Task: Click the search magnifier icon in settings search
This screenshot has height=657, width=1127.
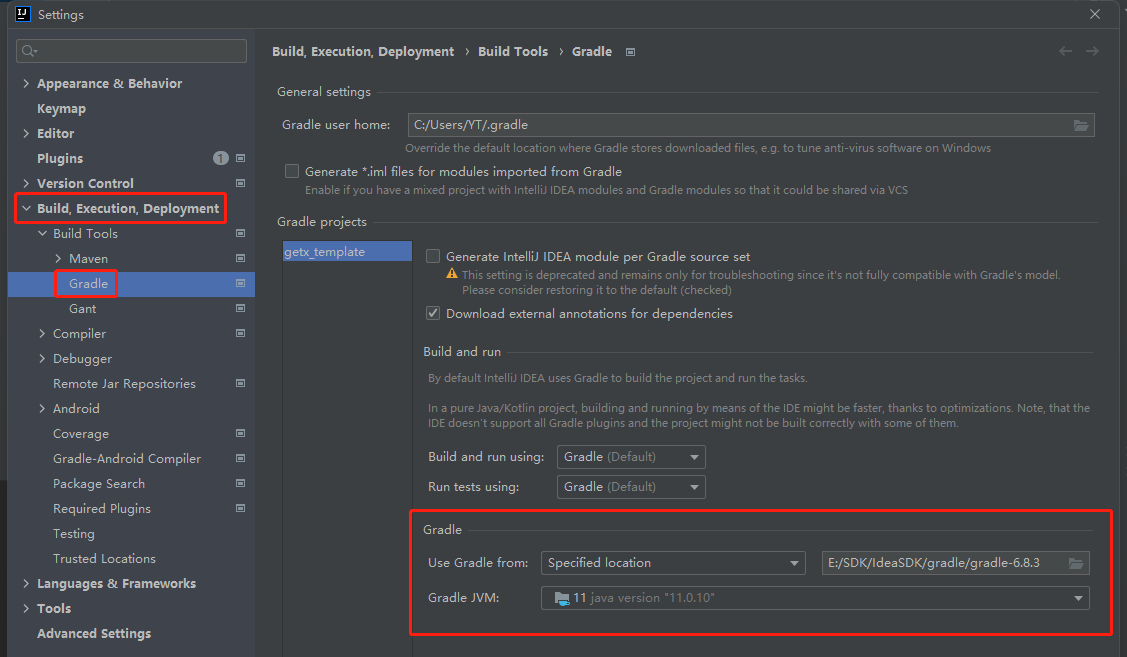Action: [x=29, y=50]
